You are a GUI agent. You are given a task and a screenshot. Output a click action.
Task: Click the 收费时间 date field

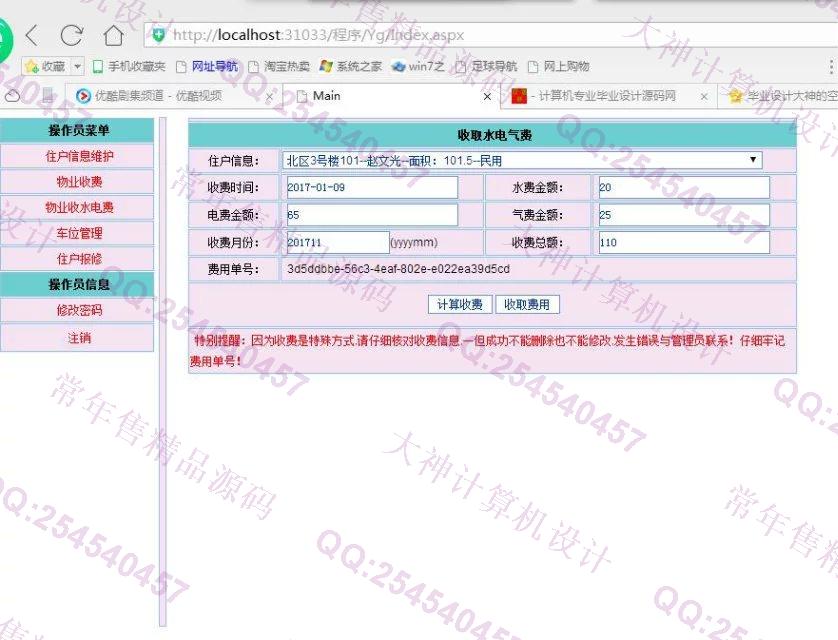click(372, 188)
